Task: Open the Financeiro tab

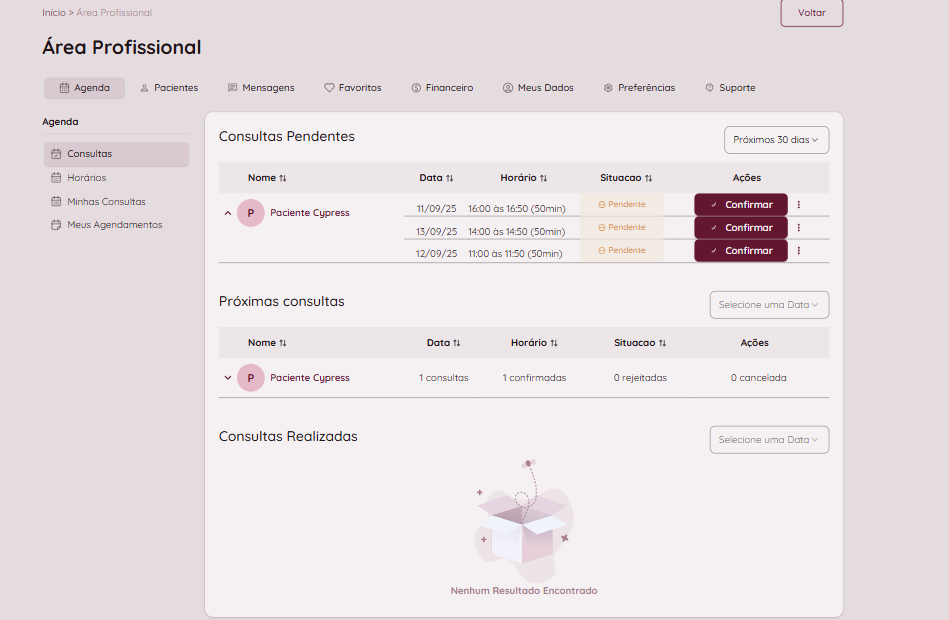Action: pyautogui.click(x=442, y=88)
